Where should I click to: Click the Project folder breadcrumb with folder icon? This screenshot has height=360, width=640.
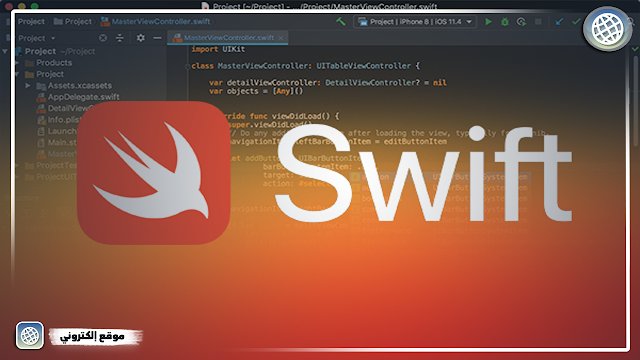pyautogui.click(x=73, y=21)
